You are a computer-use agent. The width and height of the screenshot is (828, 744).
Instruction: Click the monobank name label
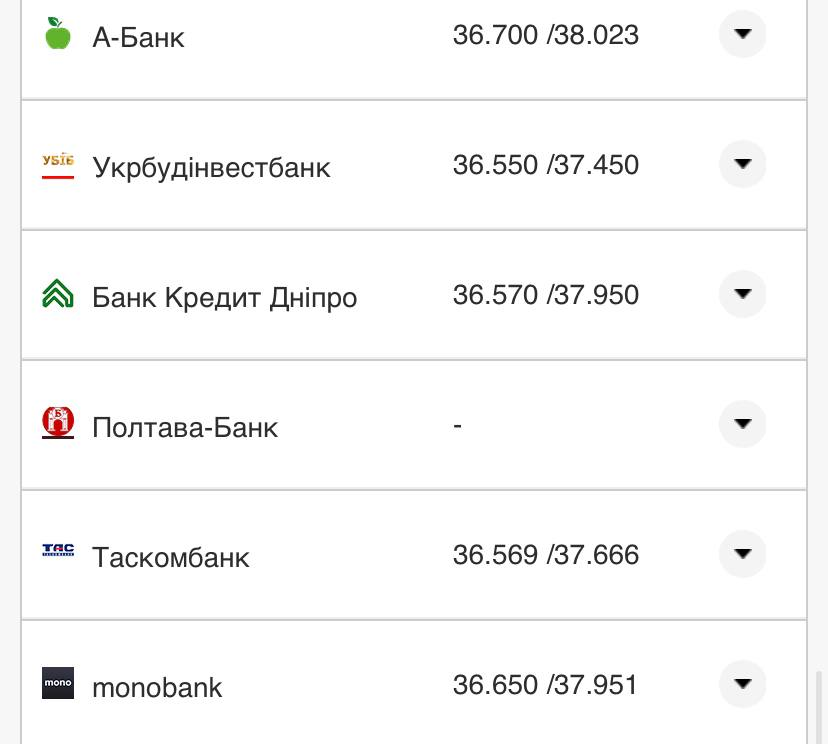point(156,687)
